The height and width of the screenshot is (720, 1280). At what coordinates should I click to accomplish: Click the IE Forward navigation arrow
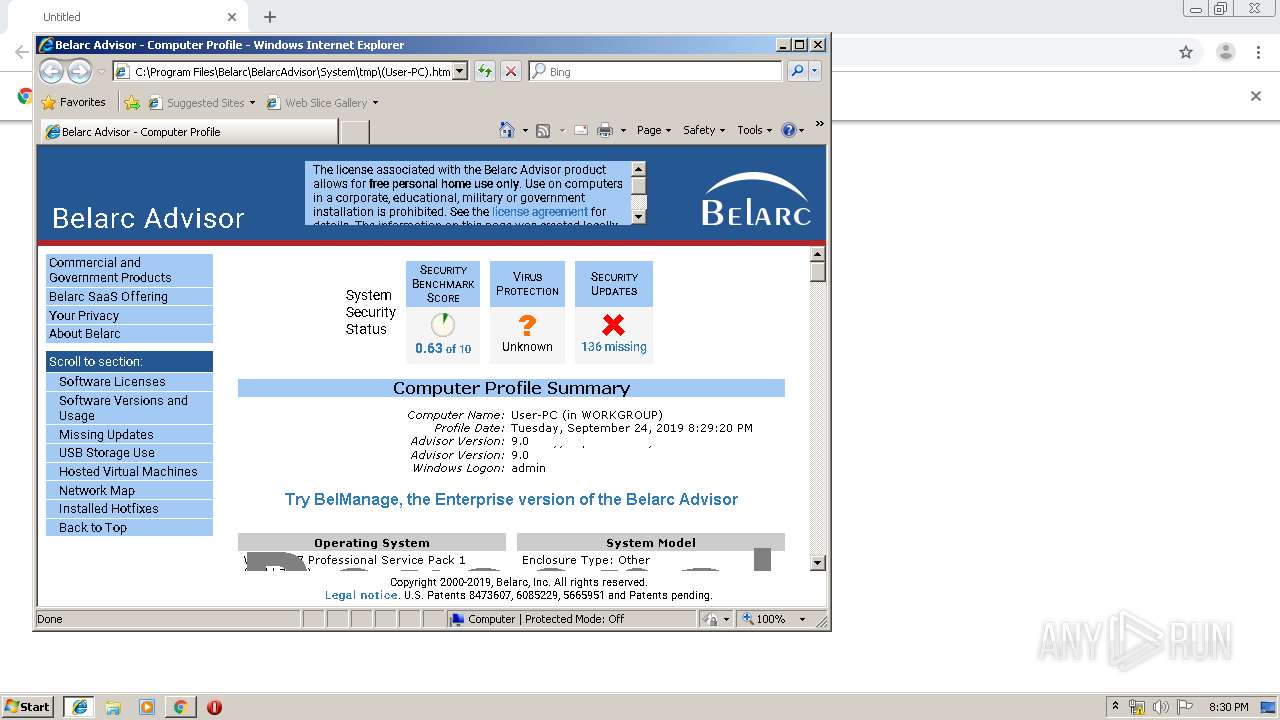pos(79,71)
